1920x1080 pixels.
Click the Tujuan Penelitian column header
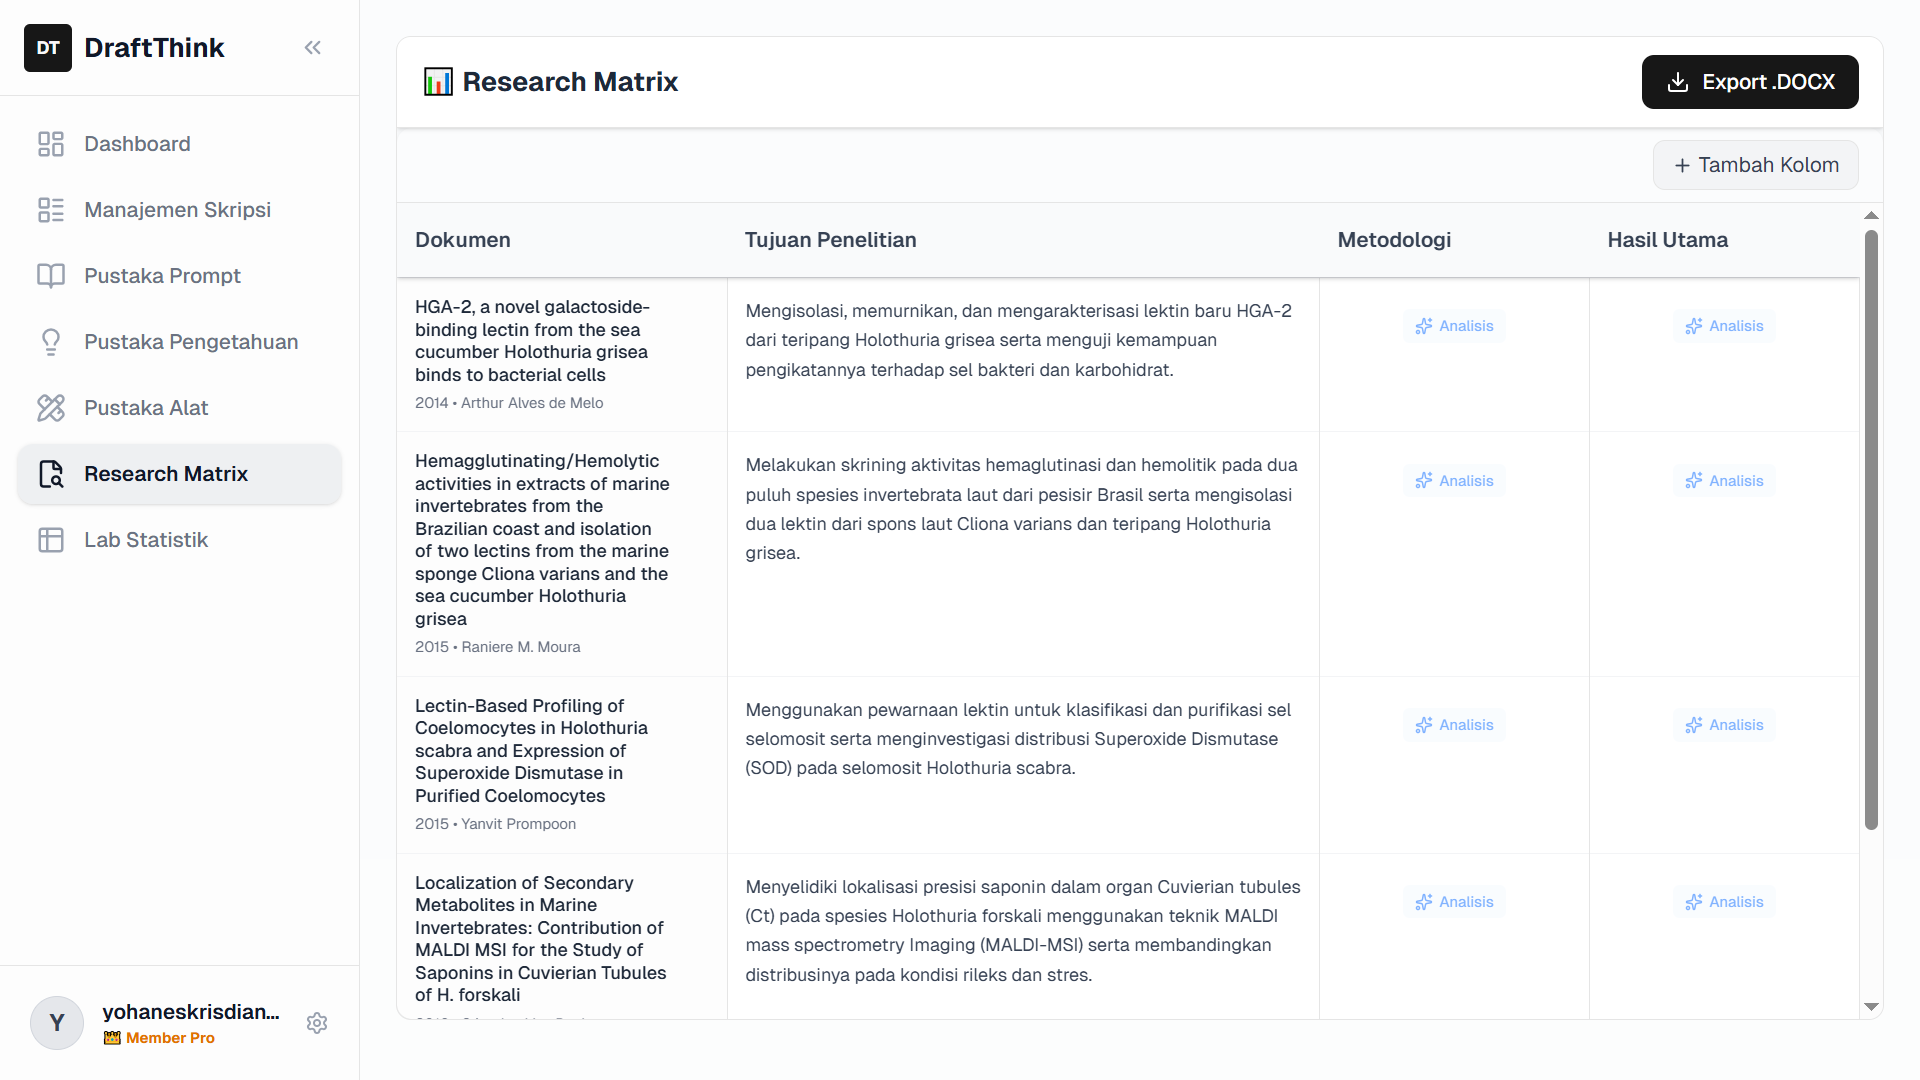click(x=830, y=240)
